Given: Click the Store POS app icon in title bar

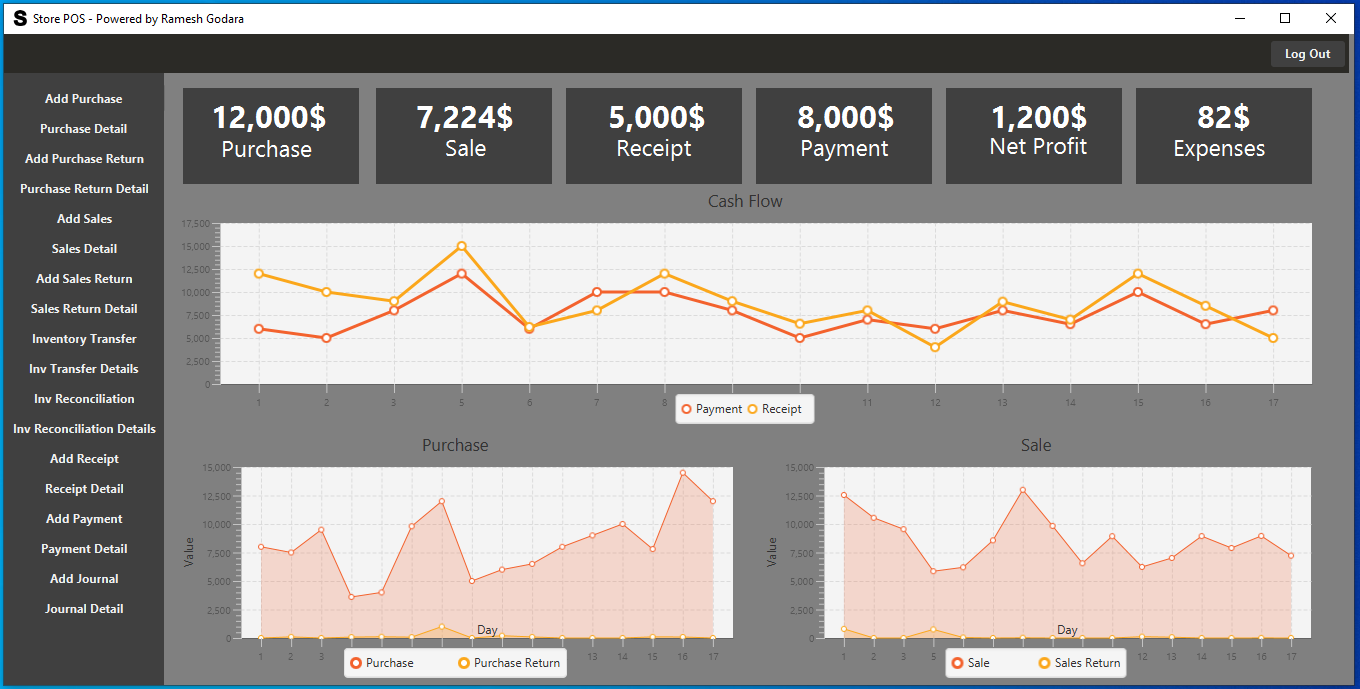Looking at the screenshot, I should coord(20,18).
